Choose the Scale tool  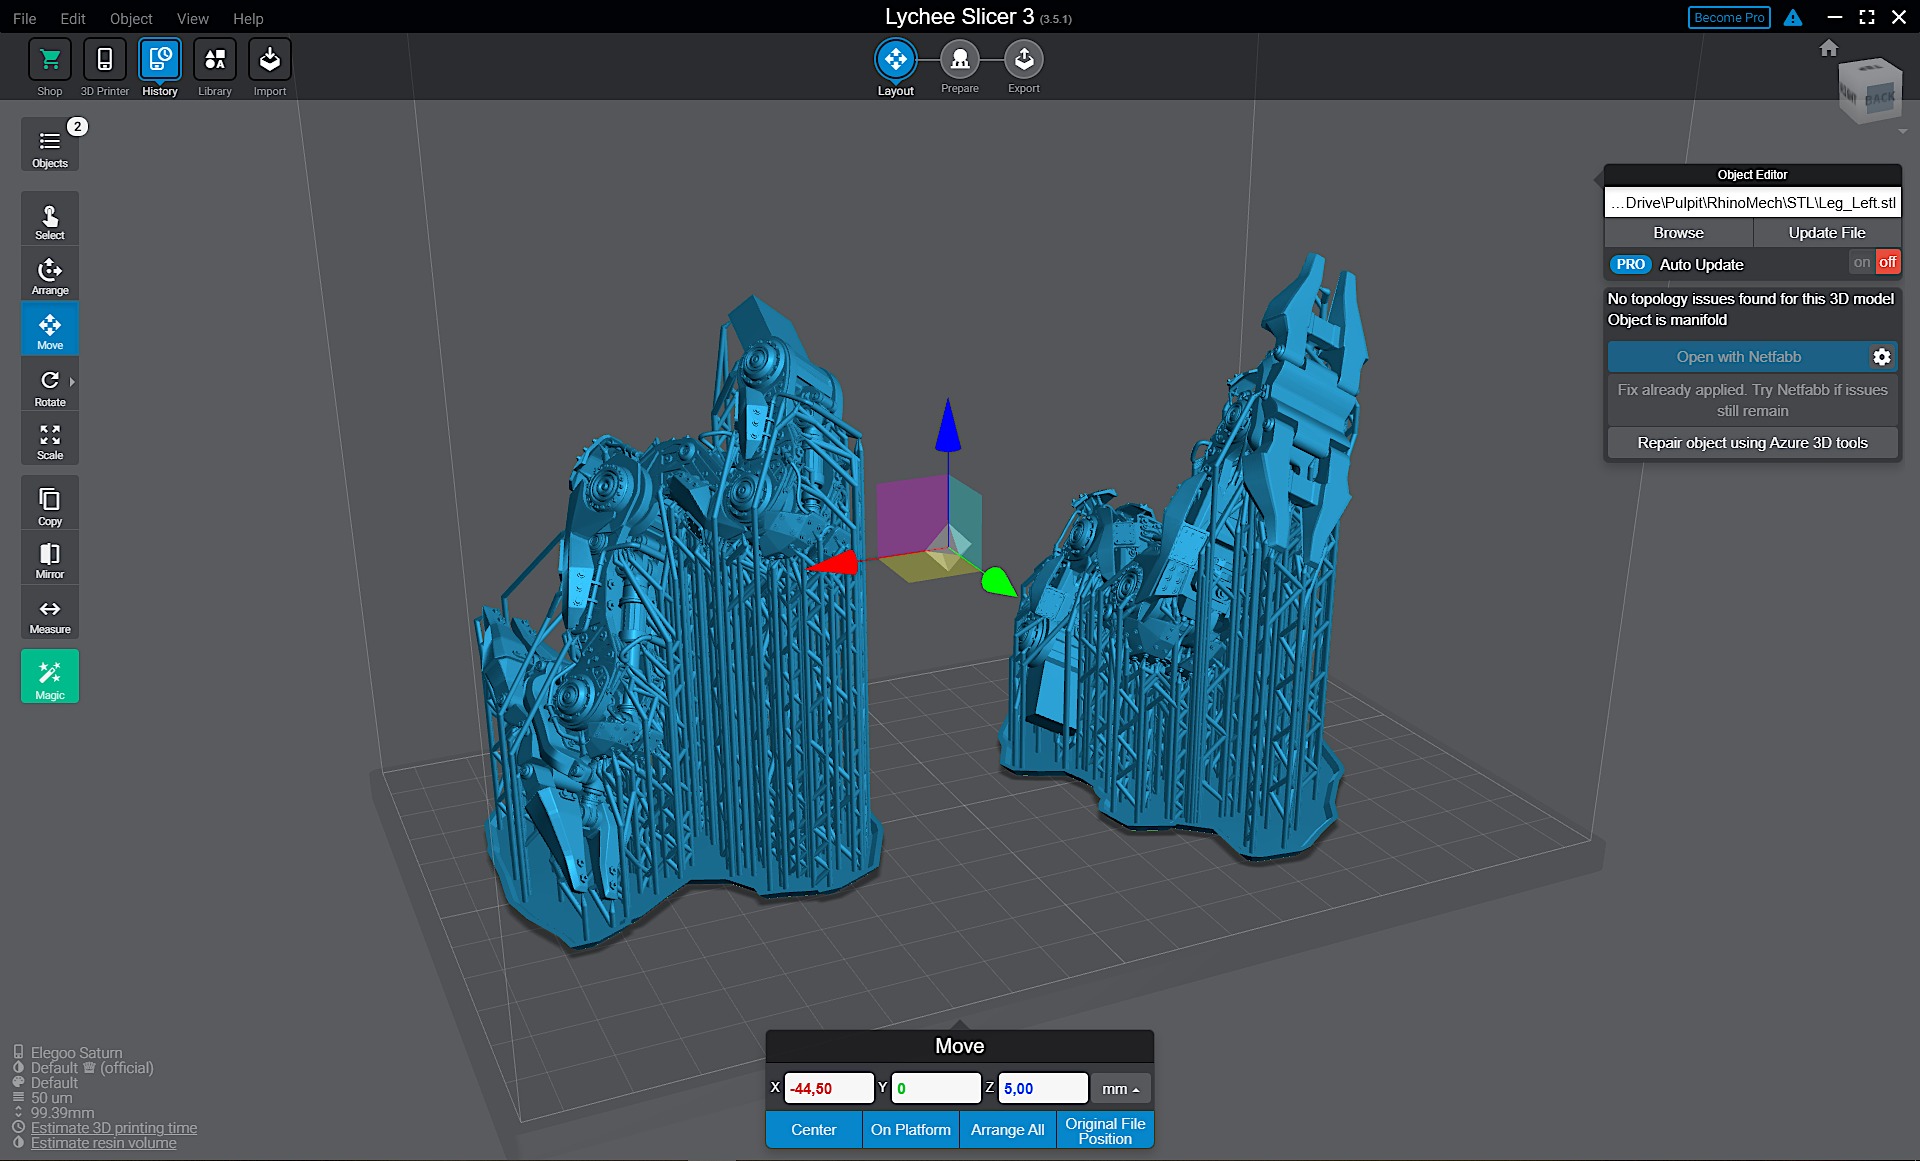pos(50,440)
